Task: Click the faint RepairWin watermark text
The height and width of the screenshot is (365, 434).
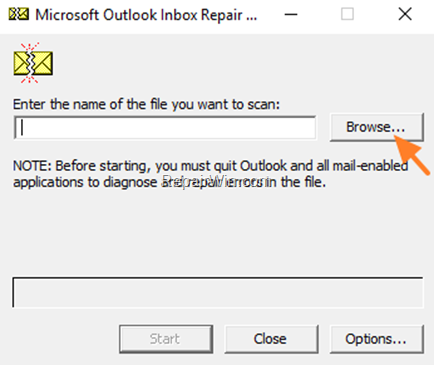Action: point(215,182)
